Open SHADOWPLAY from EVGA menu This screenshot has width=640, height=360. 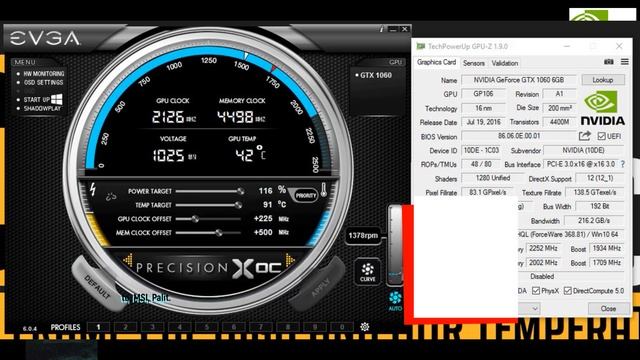(42, 109)
